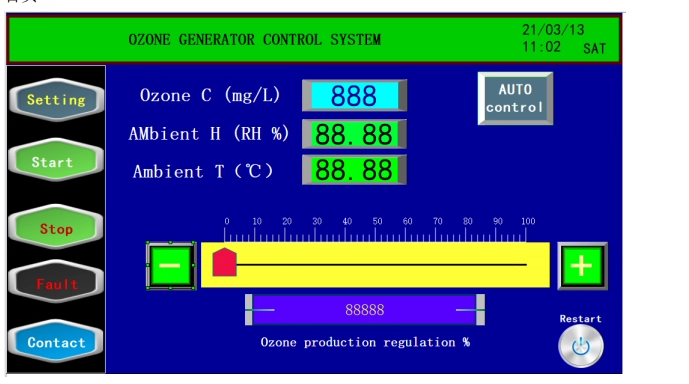Click the AMbient H (RH %) label
Screen dimensions: 689x384
tap(209, 134)
